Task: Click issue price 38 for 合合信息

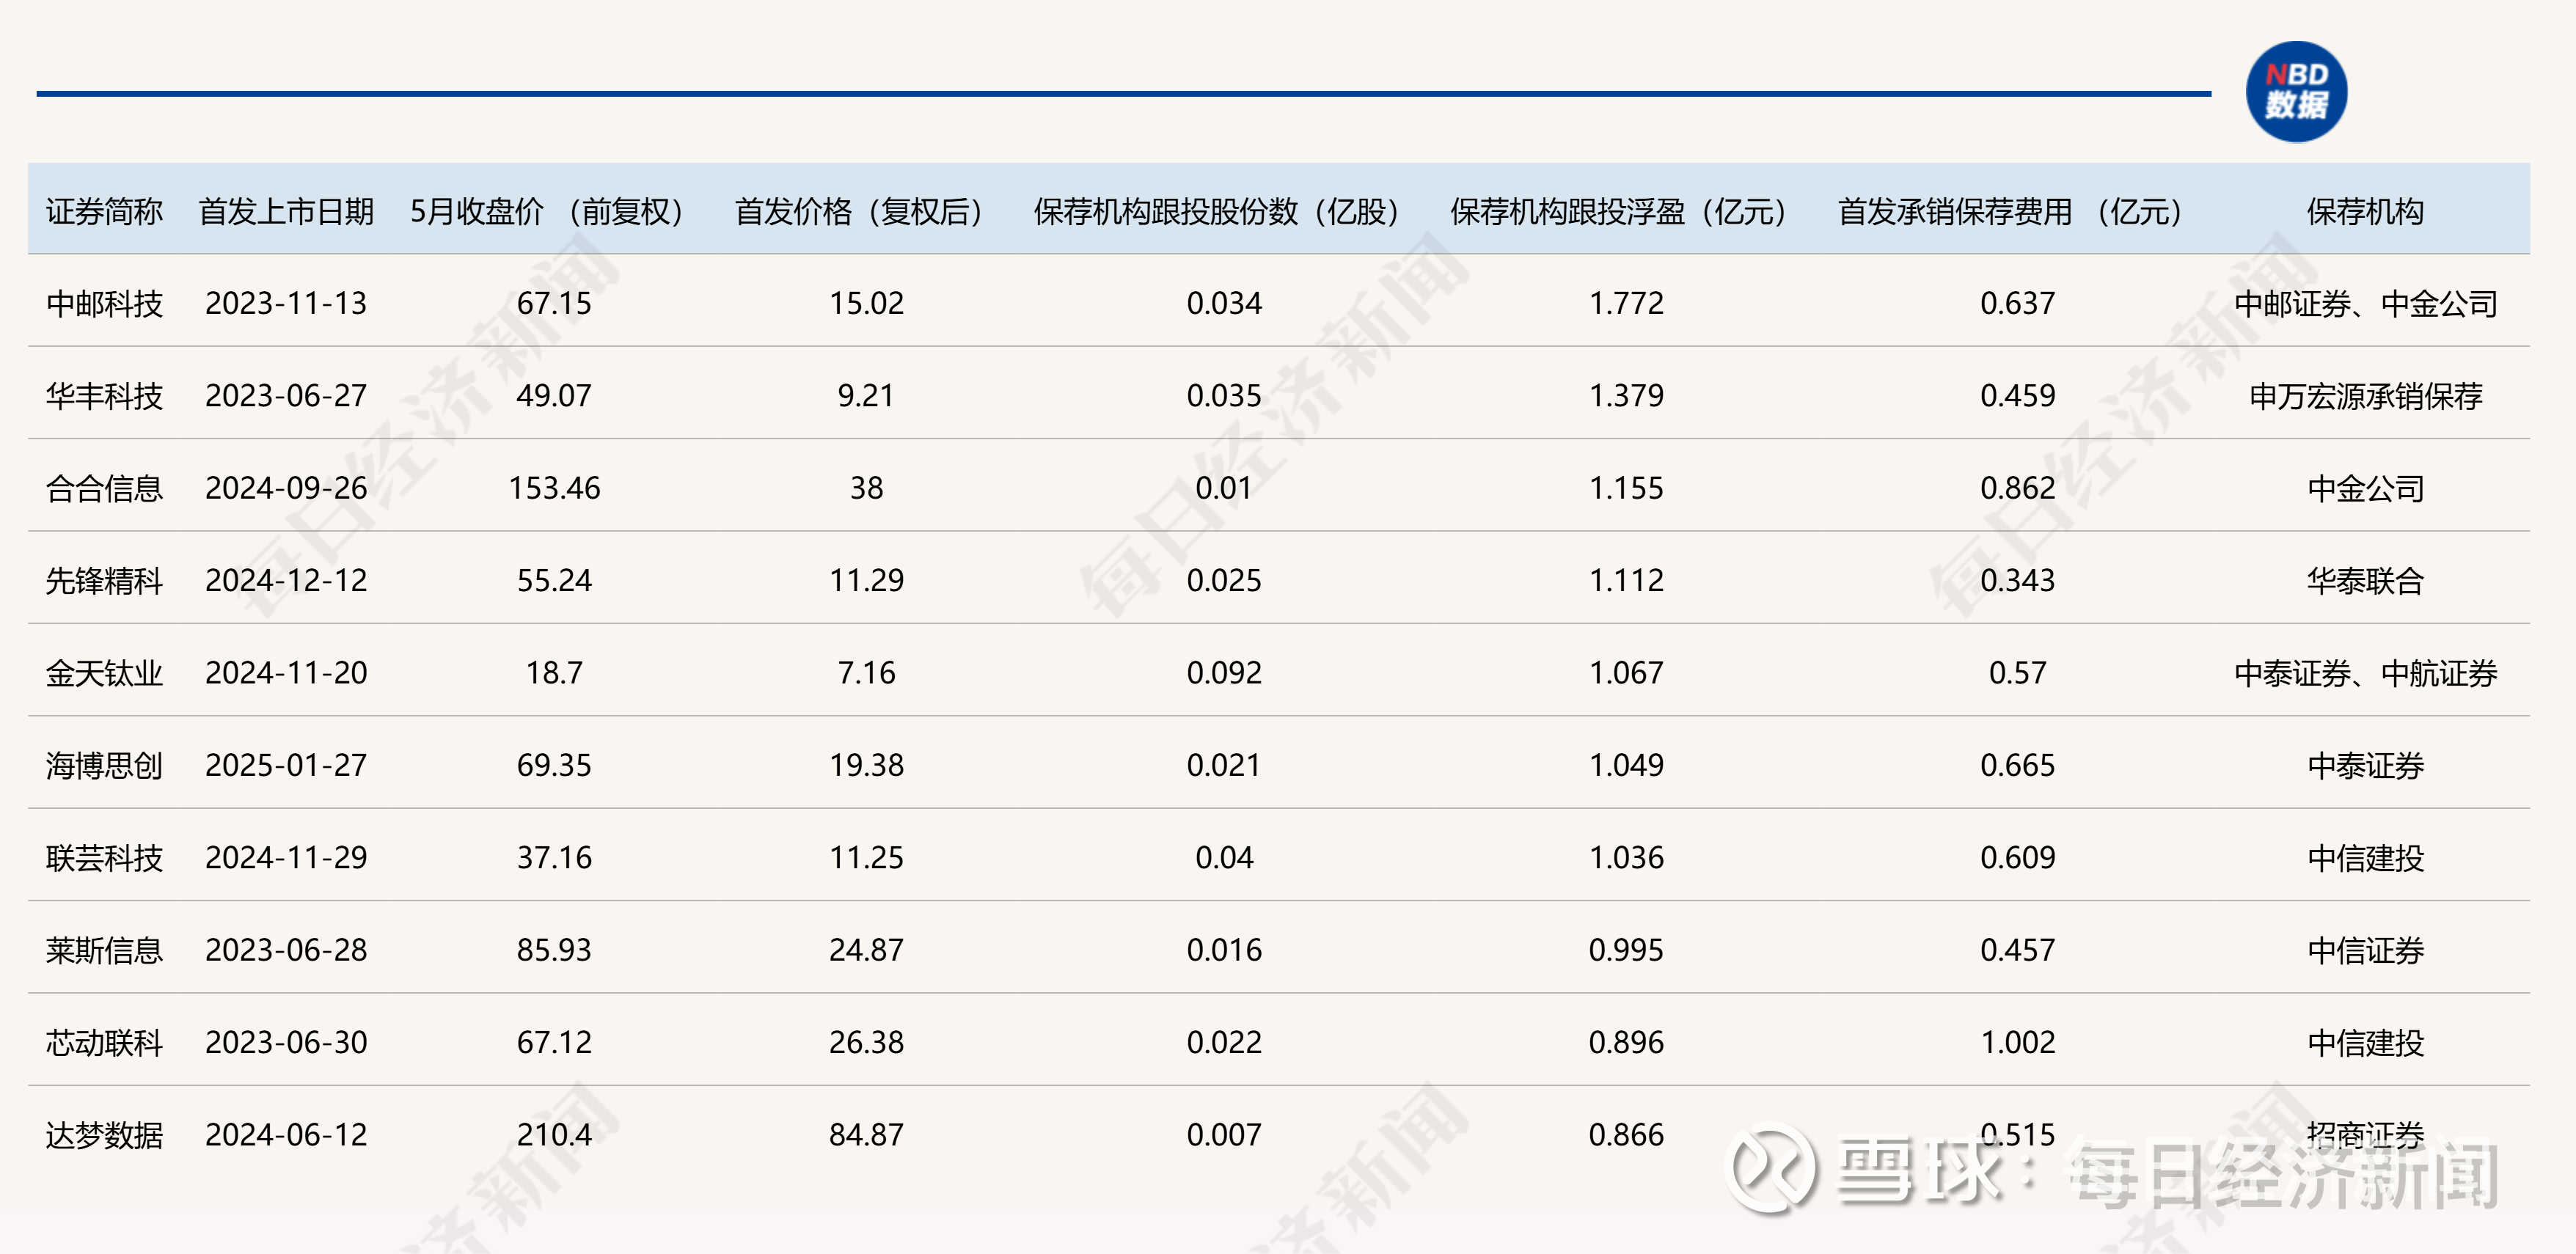Action: tap(866, 488)
